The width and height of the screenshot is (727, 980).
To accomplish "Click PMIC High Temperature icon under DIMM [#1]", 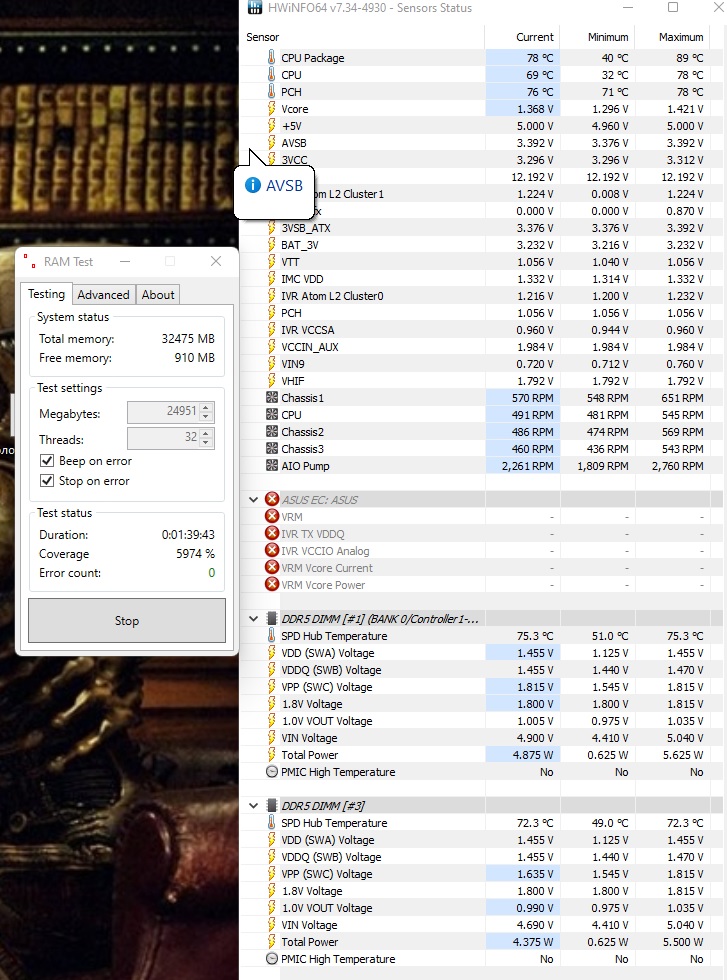I will point(272,772).
